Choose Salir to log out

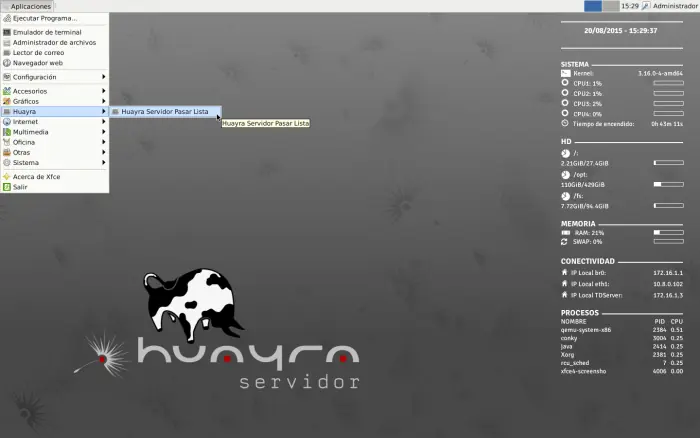click(x=54, y=187)
